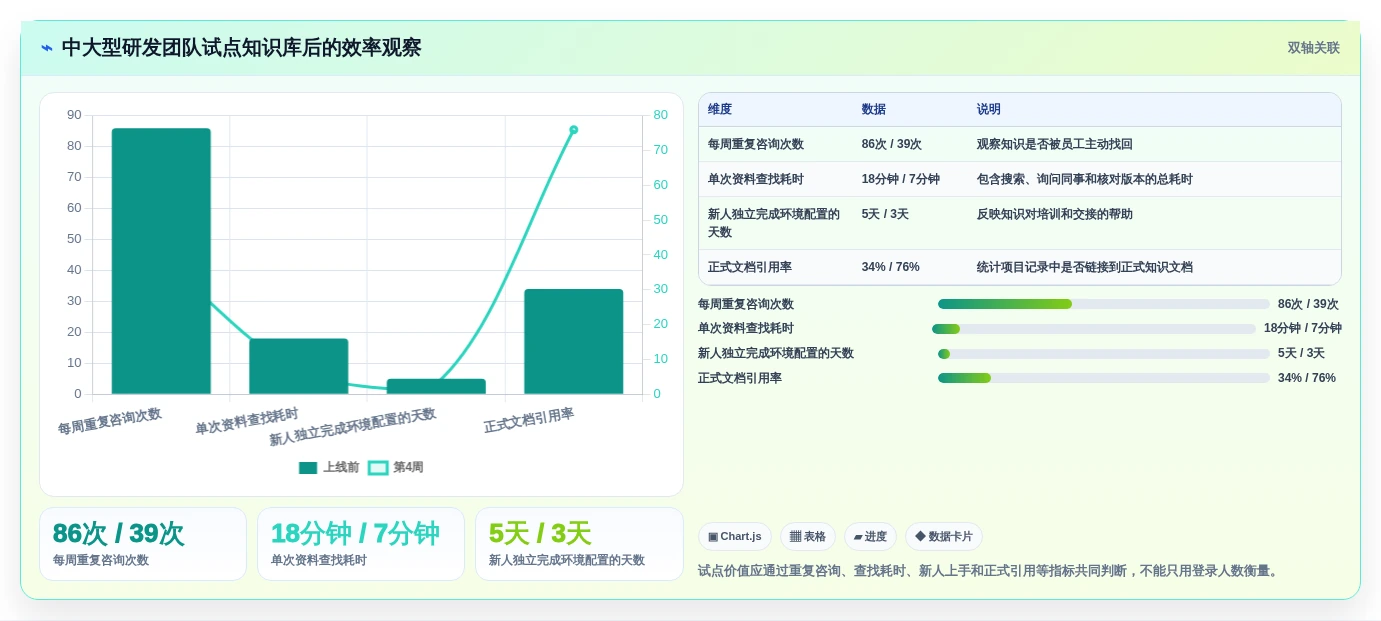Click description 包含搜索、询问同事和核对版本的总耗时
Image resolution: width=1381 pixels, height=621 pixels.
pos(1085,179)
